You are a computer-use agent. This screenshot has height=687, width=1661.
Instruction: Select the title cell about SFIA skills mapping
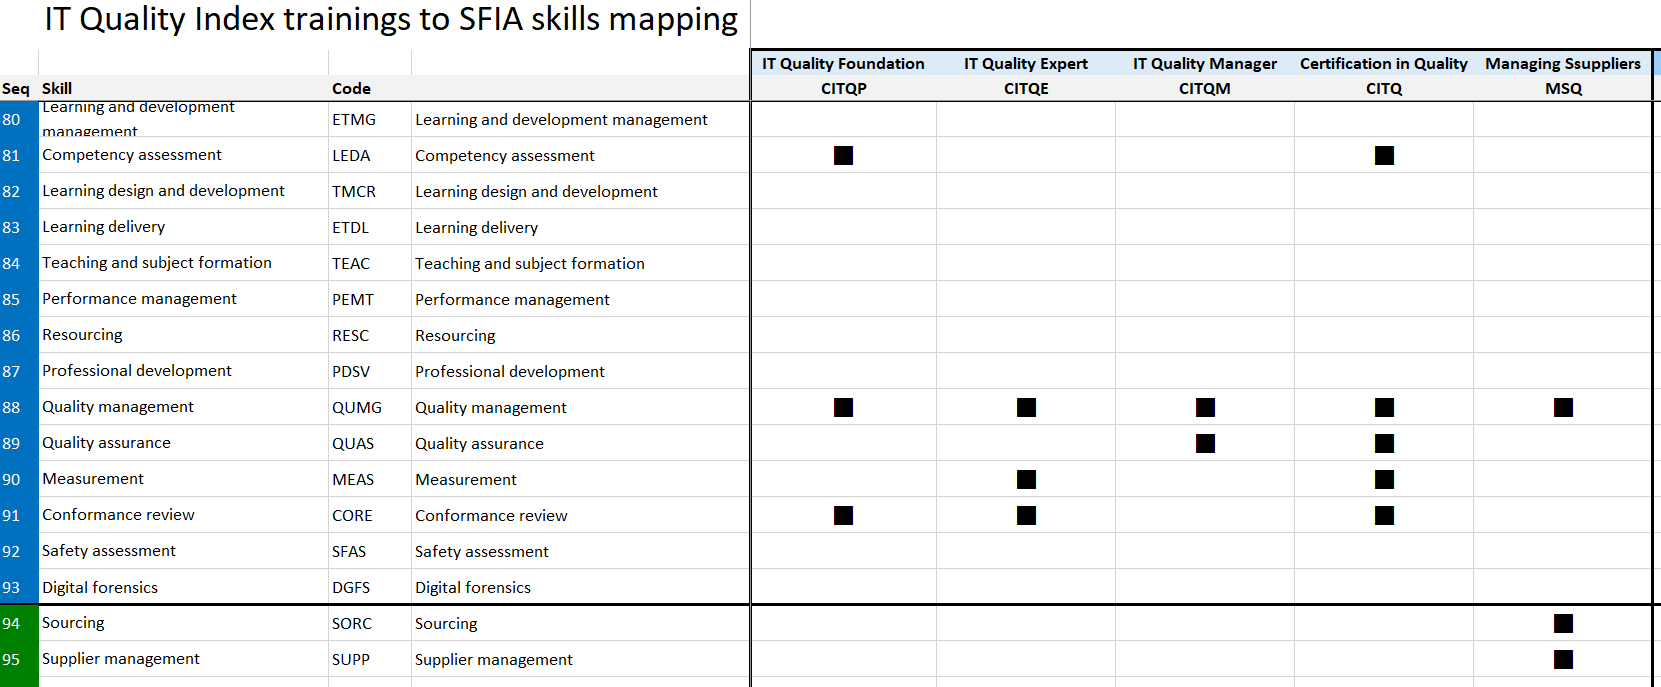click(x=391, y=19)
